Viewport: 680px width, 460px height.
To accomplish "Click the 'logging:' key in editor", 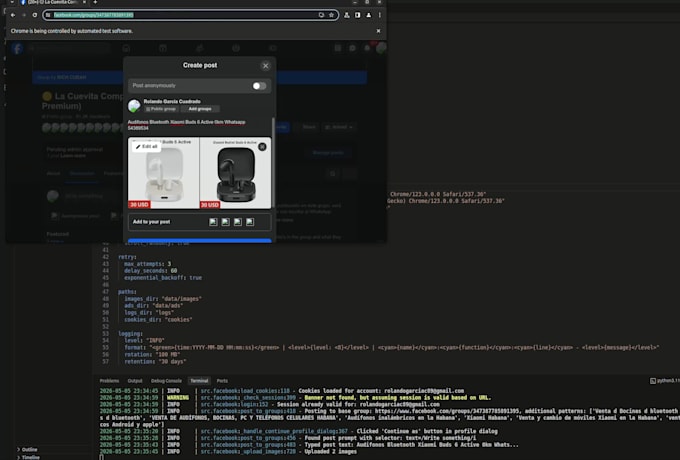I will (130, 333).
